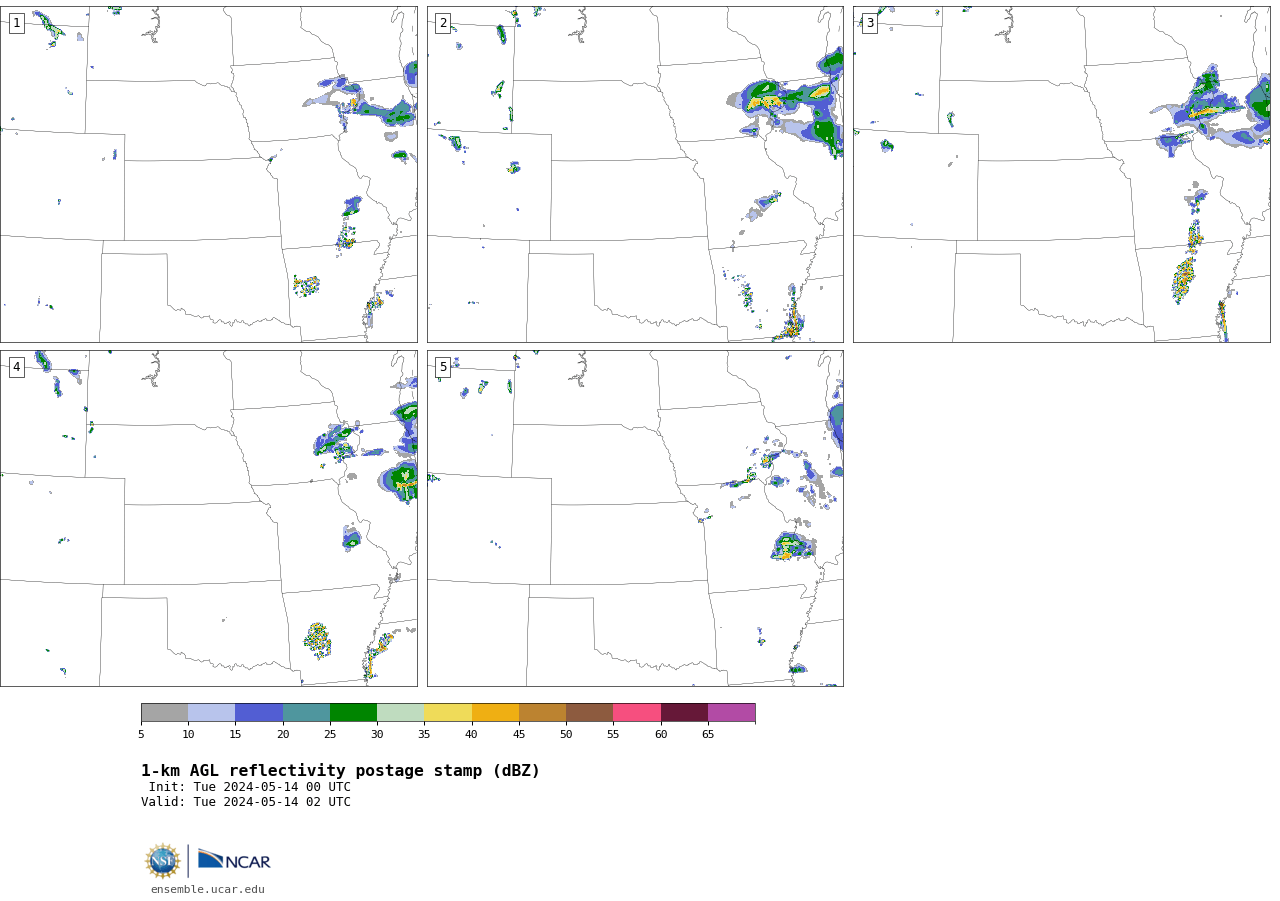1280x901 pixels.
Task: Click the light lavender 10–15 dBZ swatch
Action: click(211, 712)
